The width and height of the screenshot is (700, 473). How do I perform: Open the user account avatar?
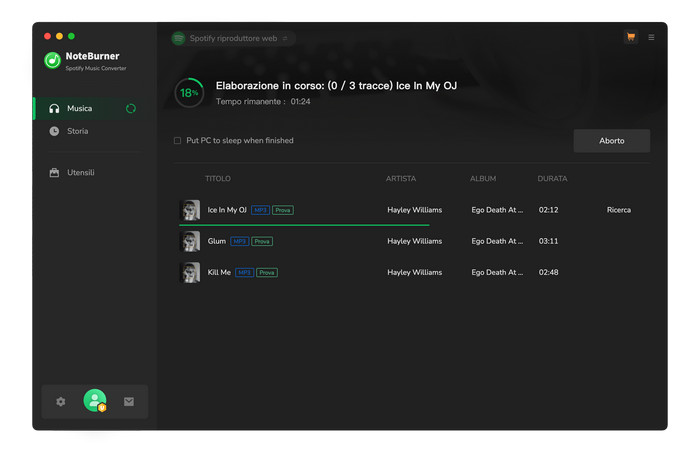pos(95,401)
